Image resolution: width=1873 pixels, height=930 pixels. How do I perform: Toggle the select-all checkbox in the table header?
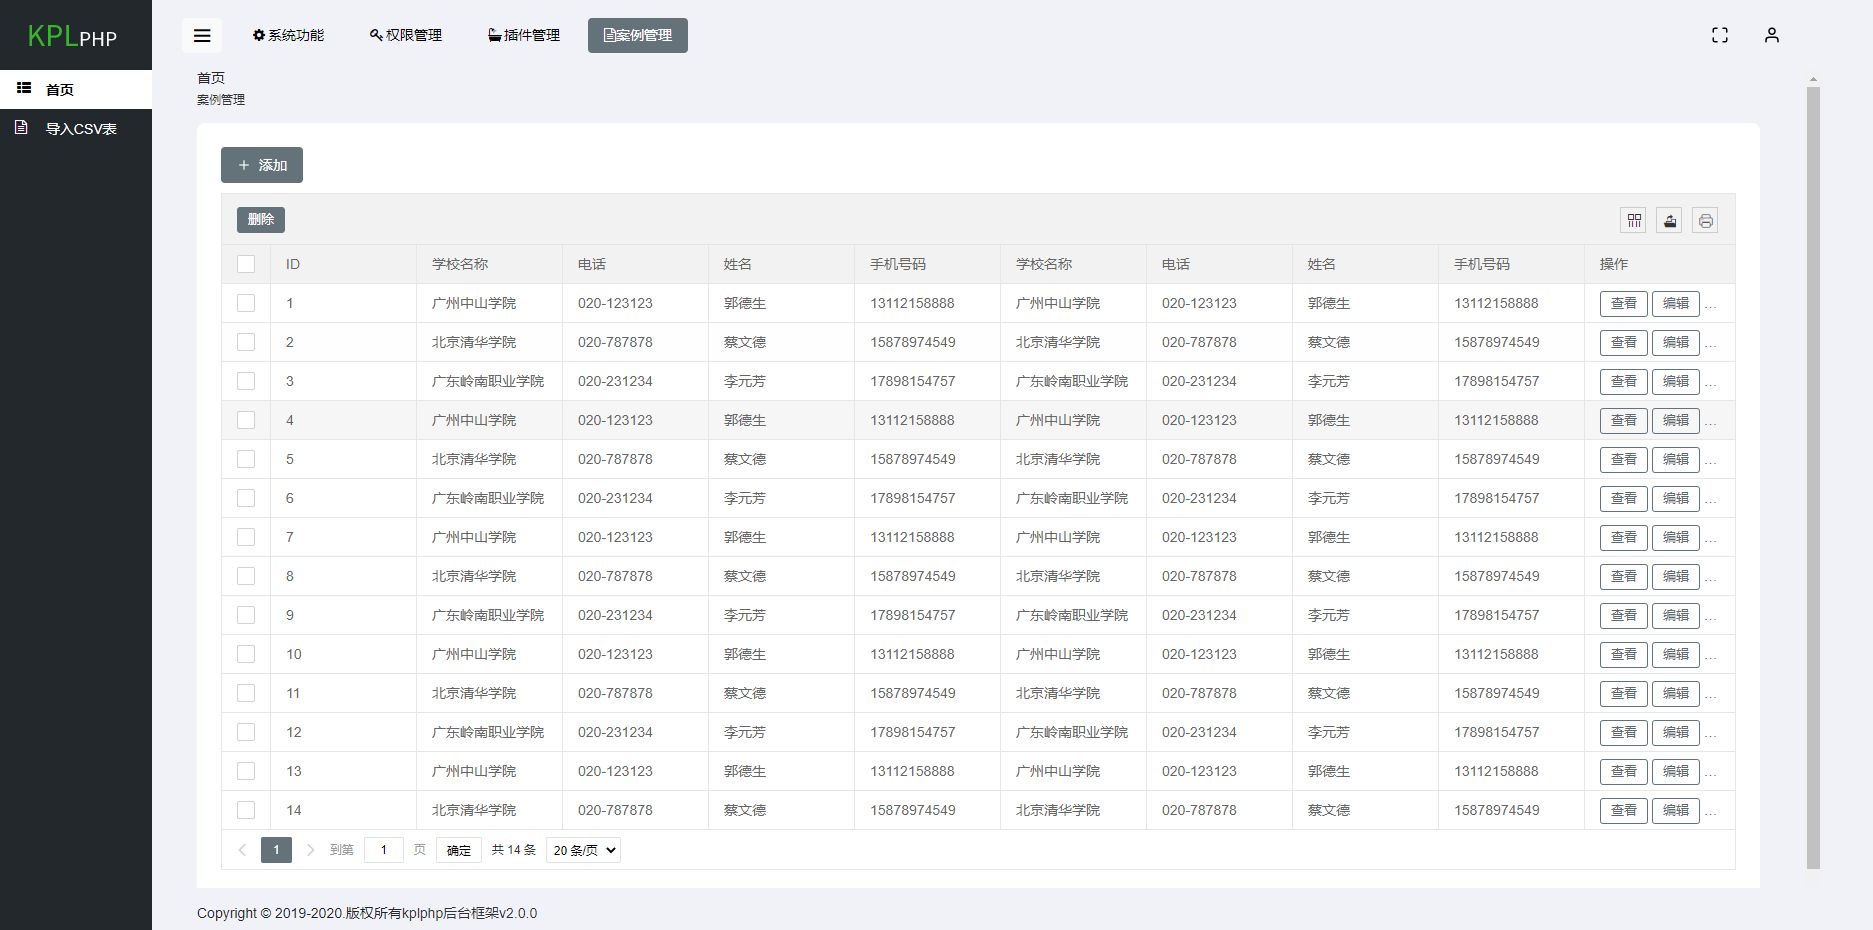tap(246, 264)
